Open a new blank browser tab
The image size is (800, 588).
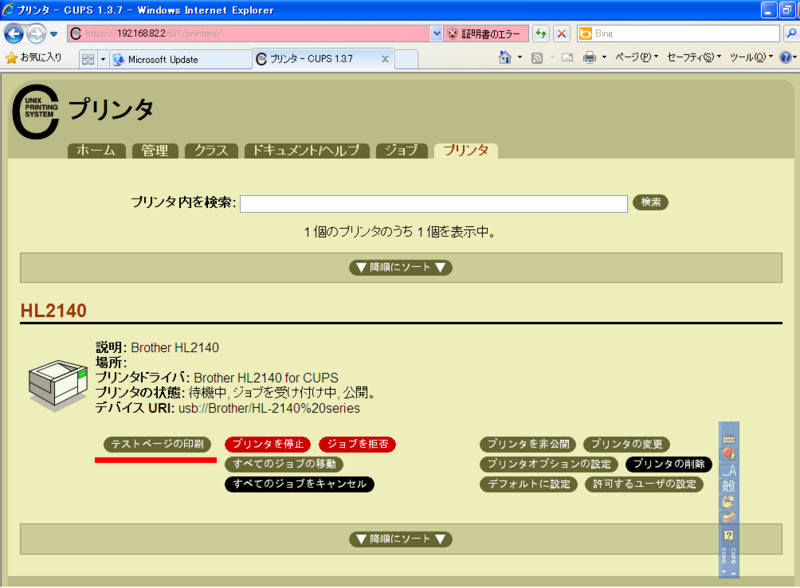[x=406, y=59]
